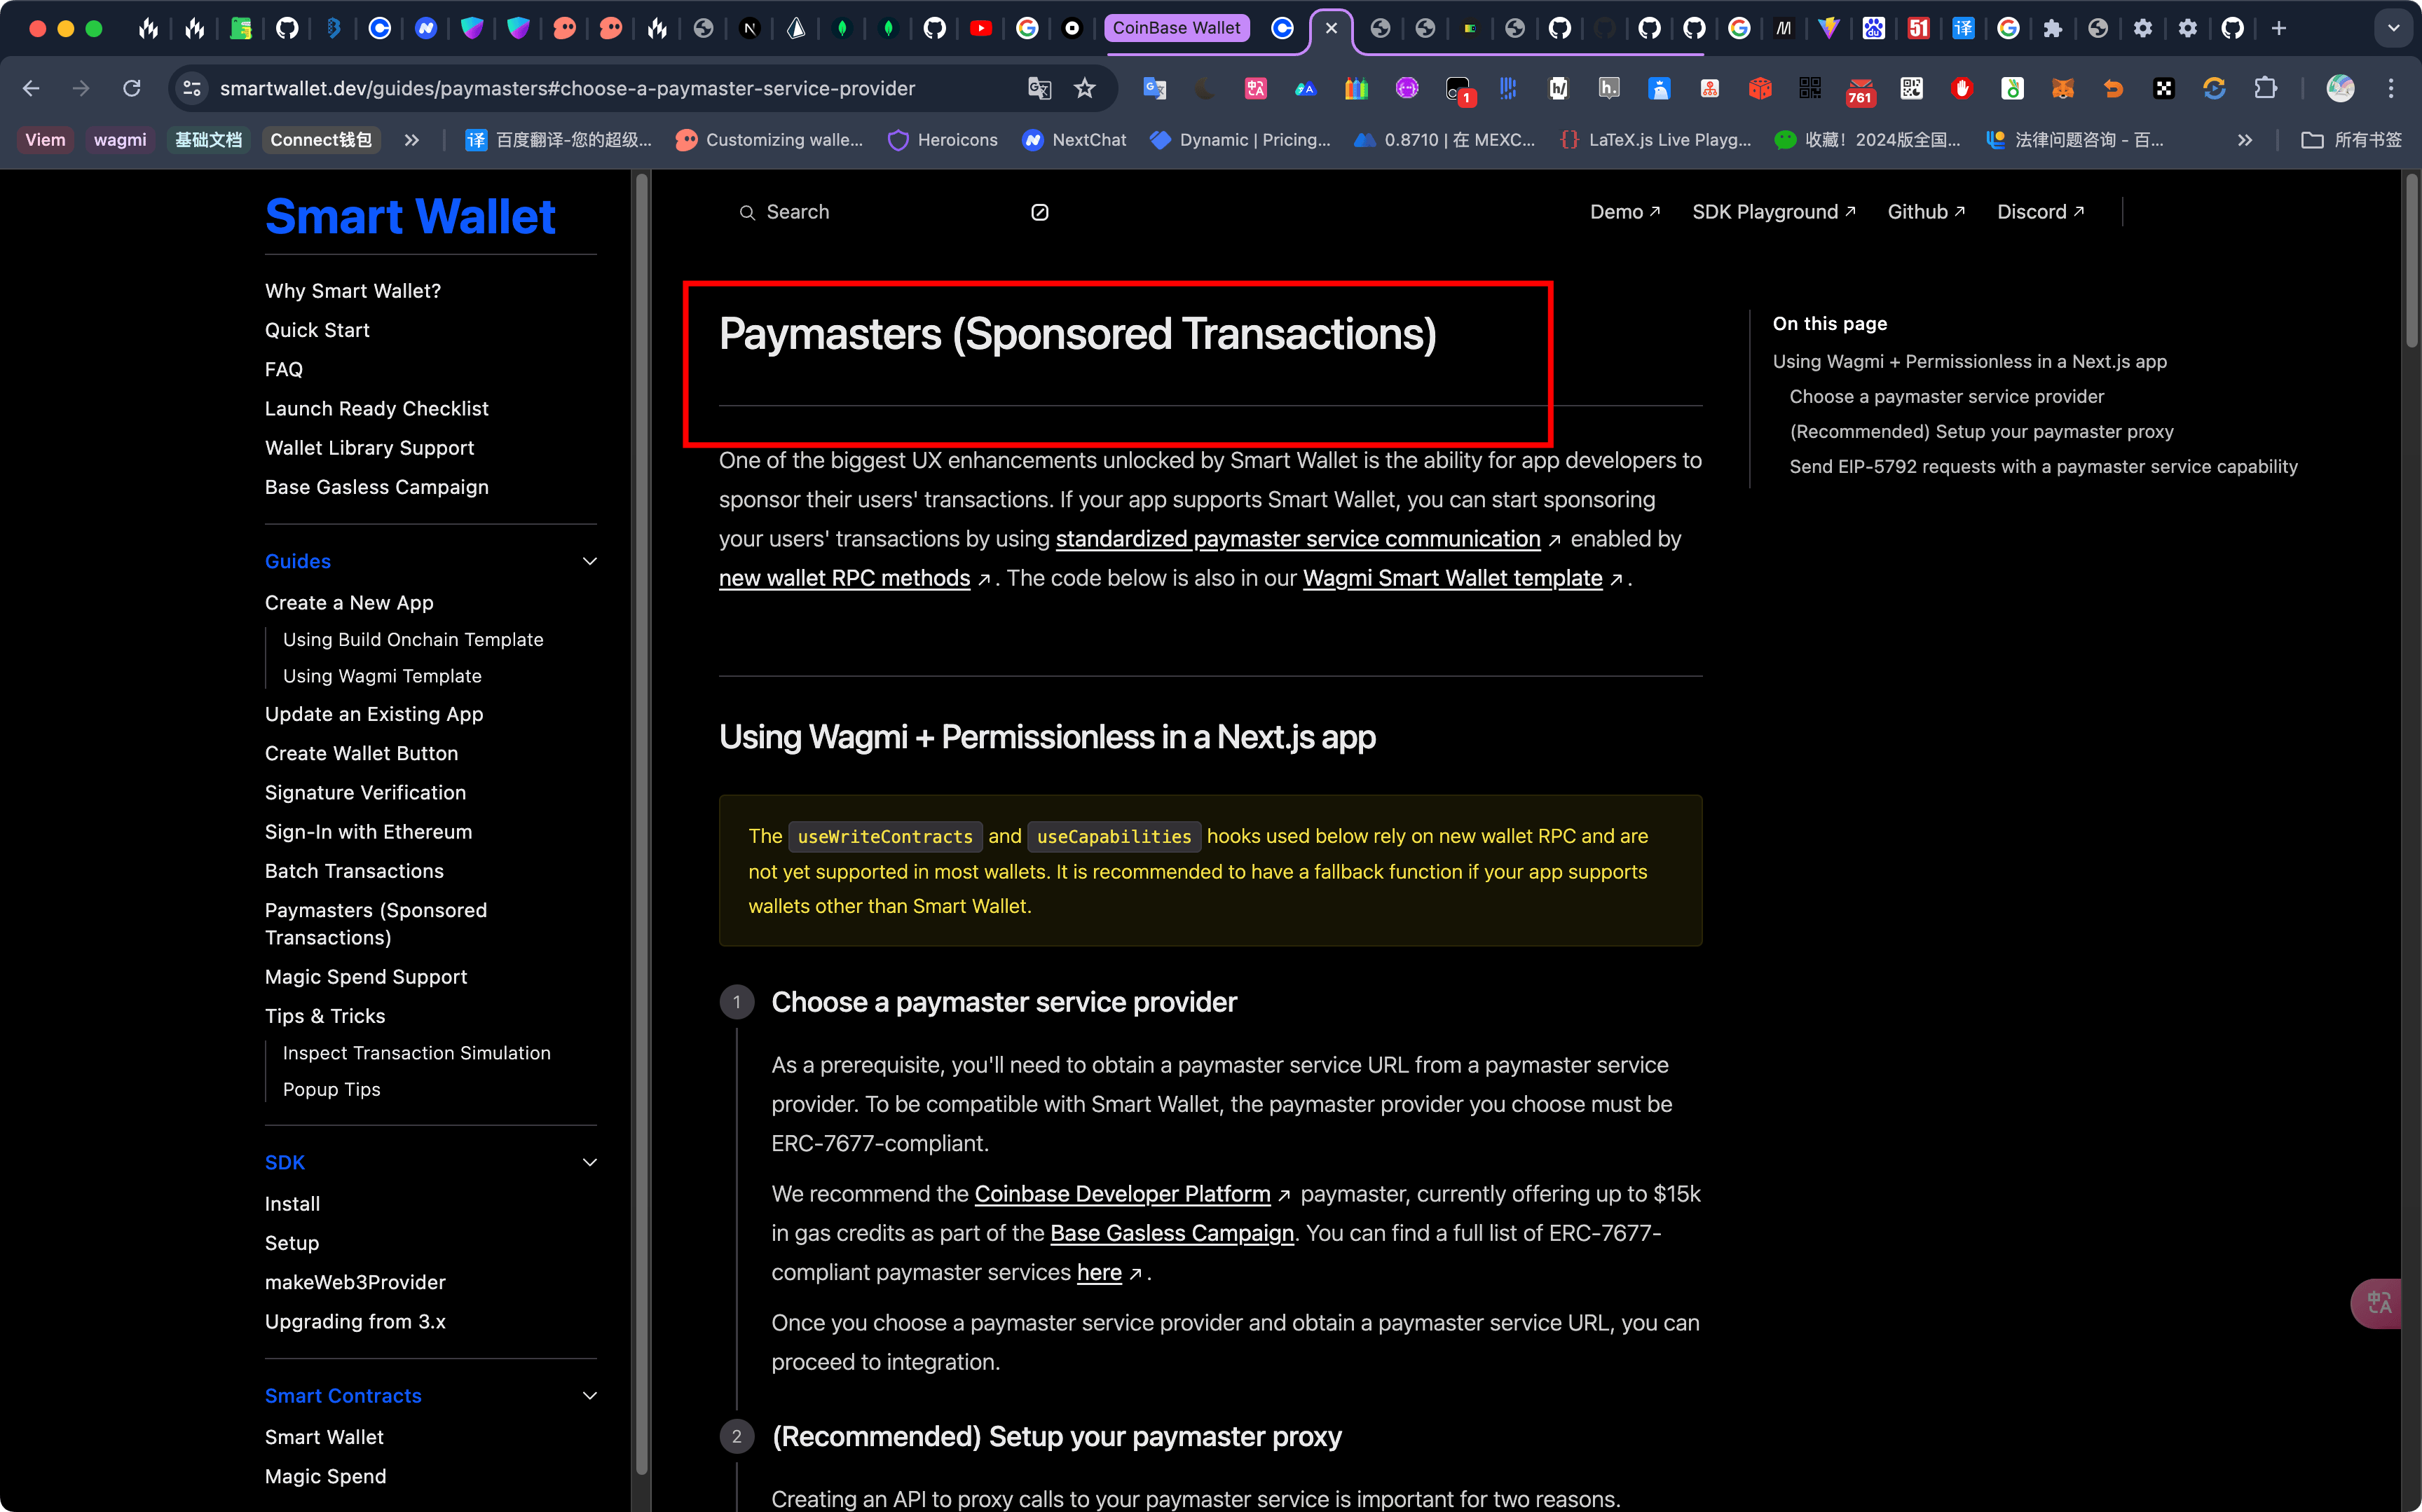Screen dimensions: 2422x1512
Task: Open the LaTeX.js Live Playground bookmark
Action: click(x=1655, y=140)
